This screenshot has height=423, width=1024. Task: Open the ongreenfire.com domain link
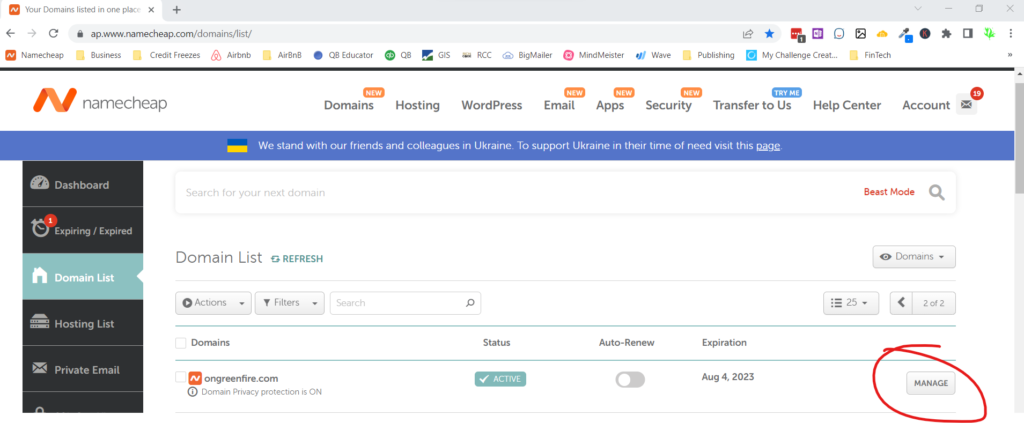pos(241,378)
